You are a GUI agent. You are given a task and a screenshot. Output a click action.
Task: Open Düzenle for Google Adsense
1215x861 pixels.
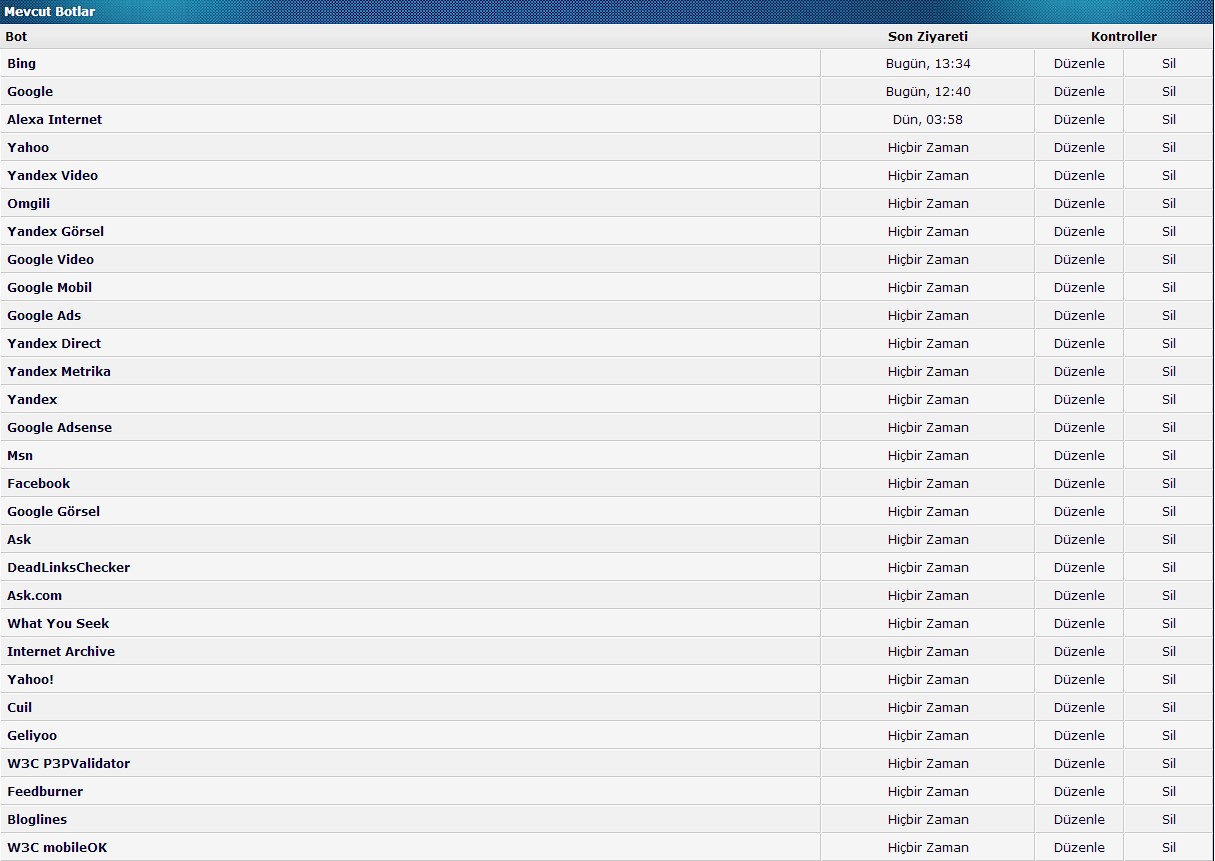(1079, 427)
